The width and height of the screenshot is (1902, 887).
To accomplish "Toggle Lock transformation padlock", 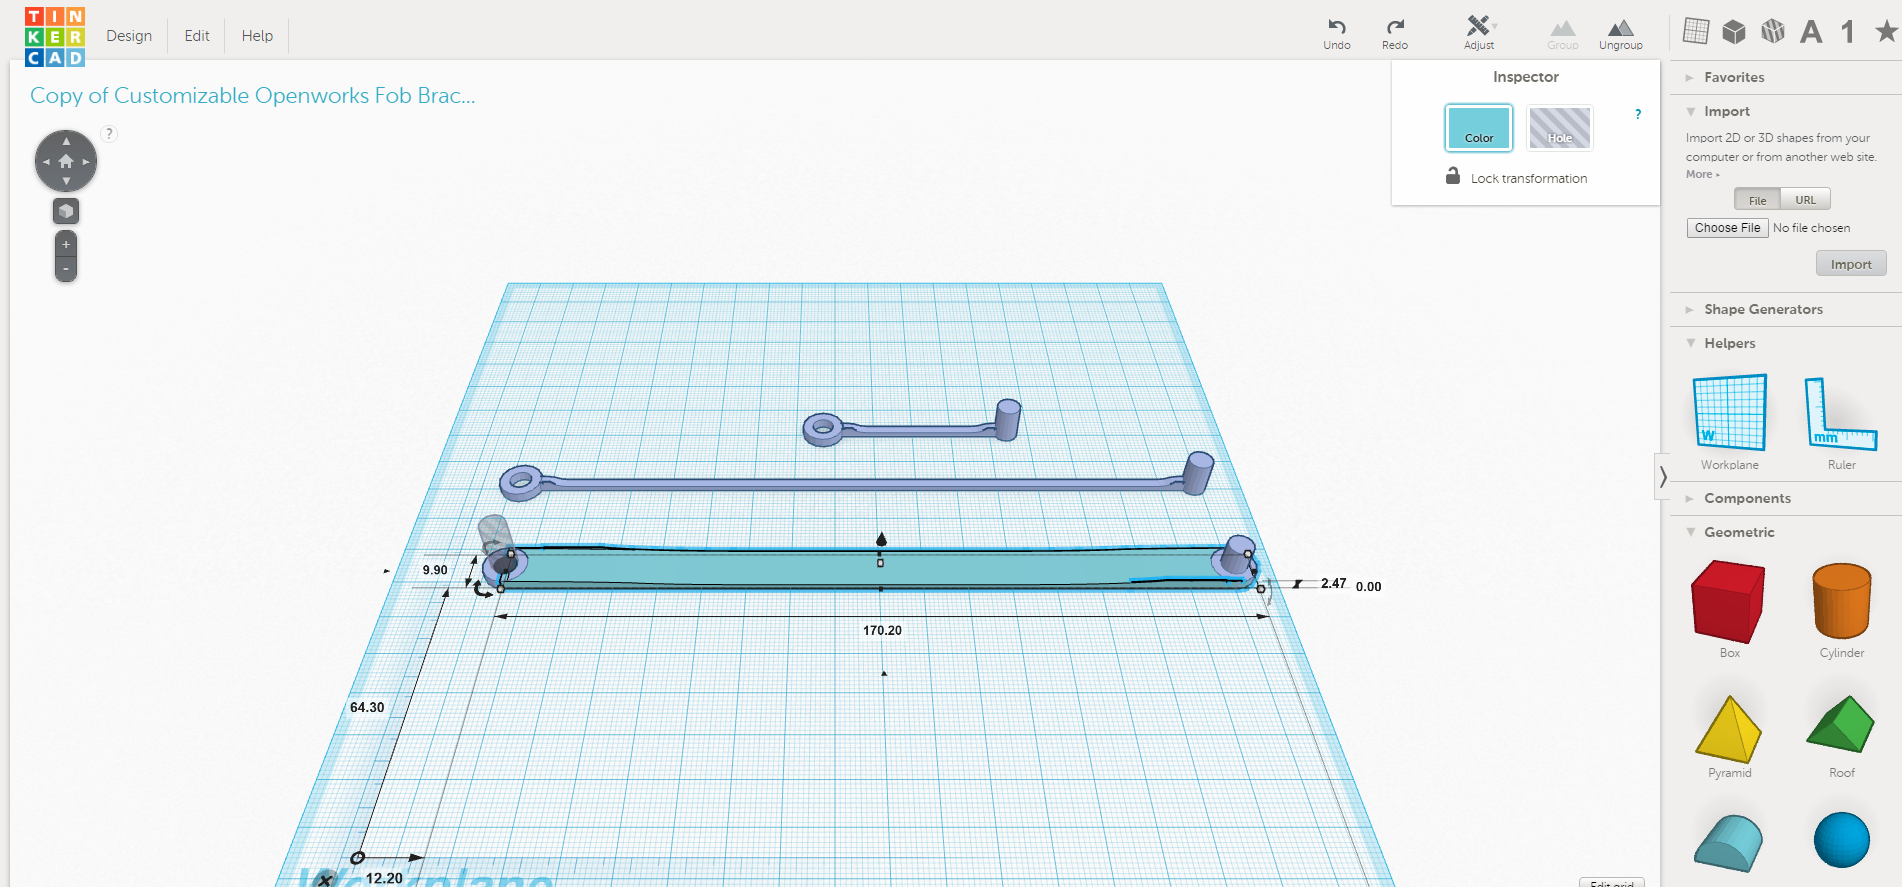I will coord(1453,176).
